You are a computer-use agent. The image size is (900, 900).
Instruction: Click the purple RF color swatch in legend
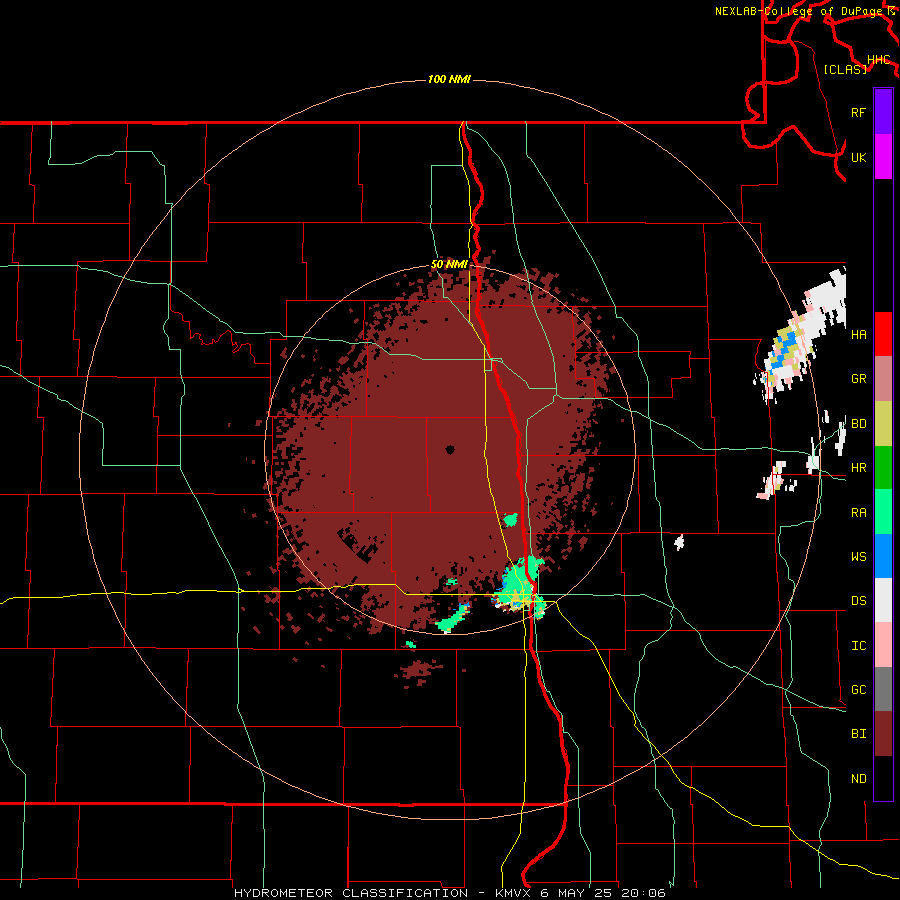click(883, 112)
